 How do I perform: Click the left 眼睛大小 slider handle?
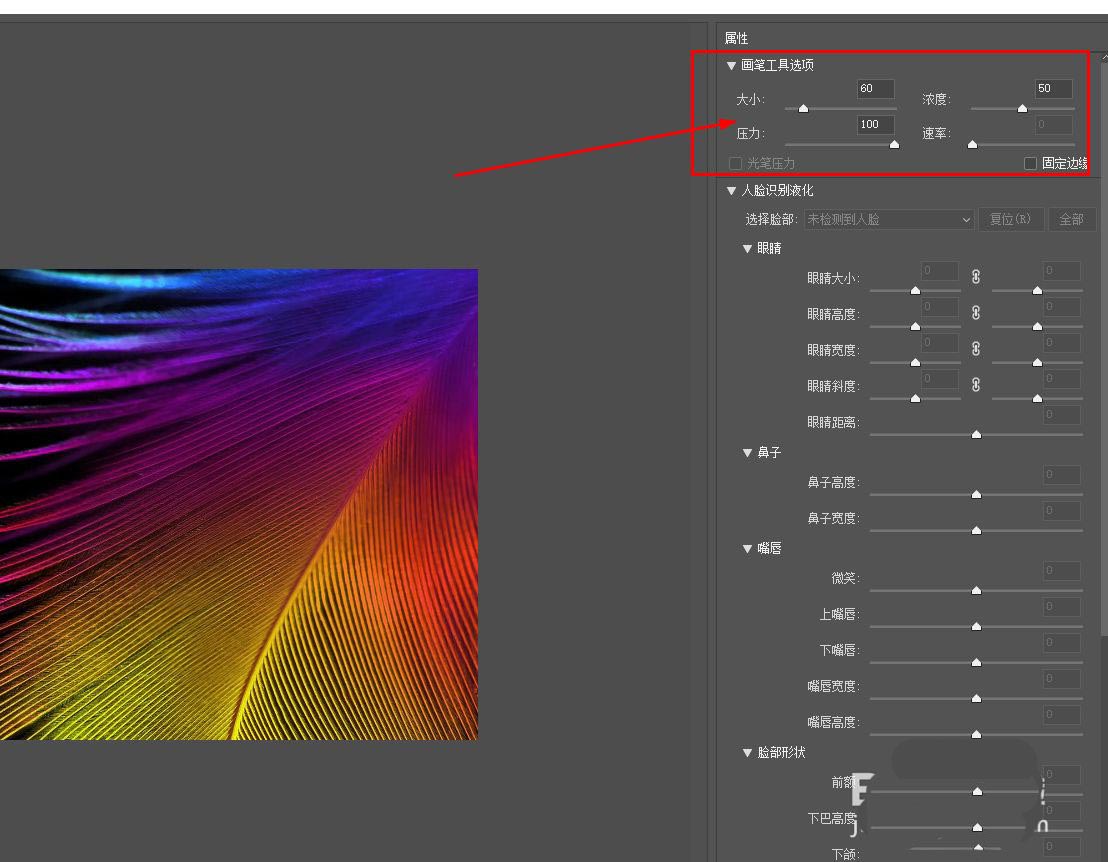916,290
